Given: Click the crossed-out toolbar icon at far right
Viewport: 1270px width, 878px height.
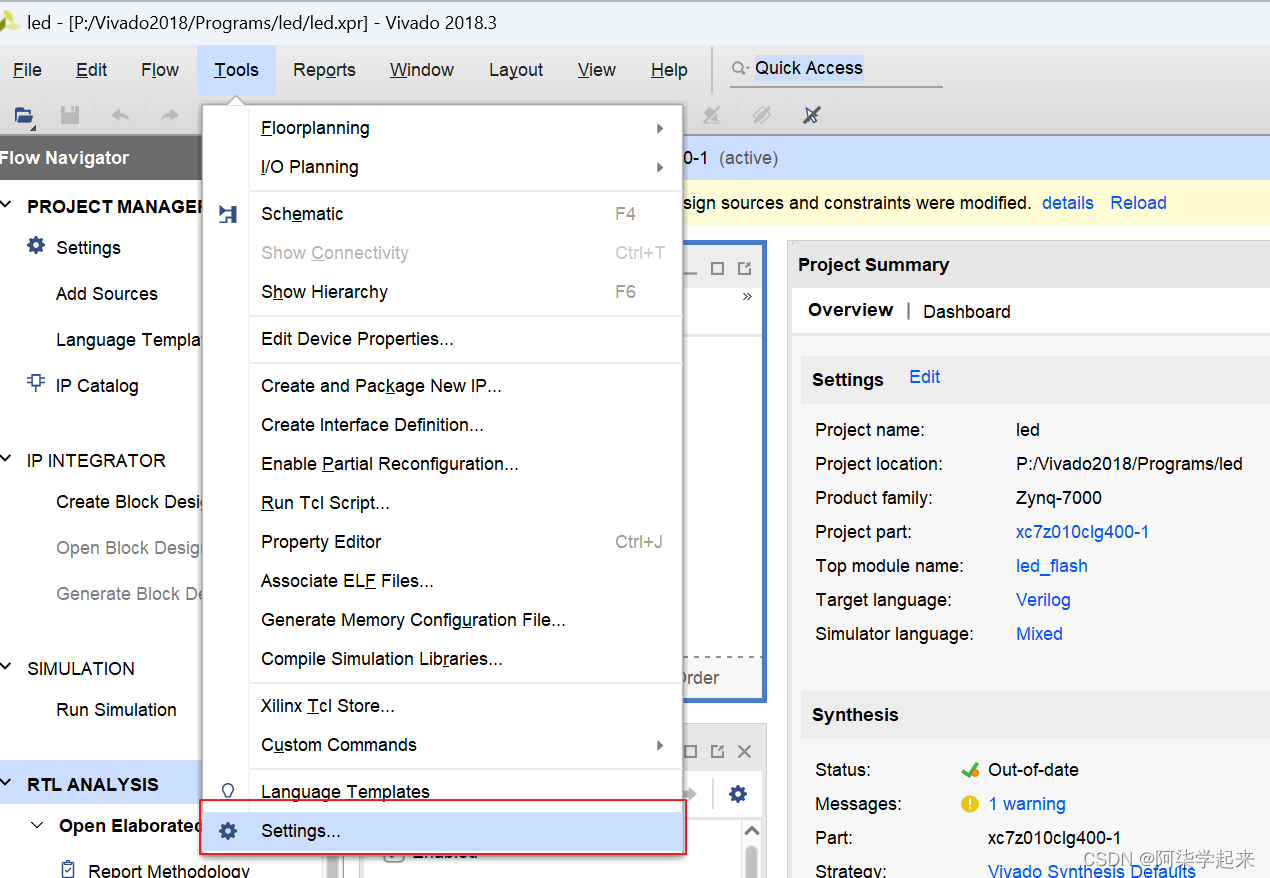Looking at the screenshot, I should [x=812, y=115].
